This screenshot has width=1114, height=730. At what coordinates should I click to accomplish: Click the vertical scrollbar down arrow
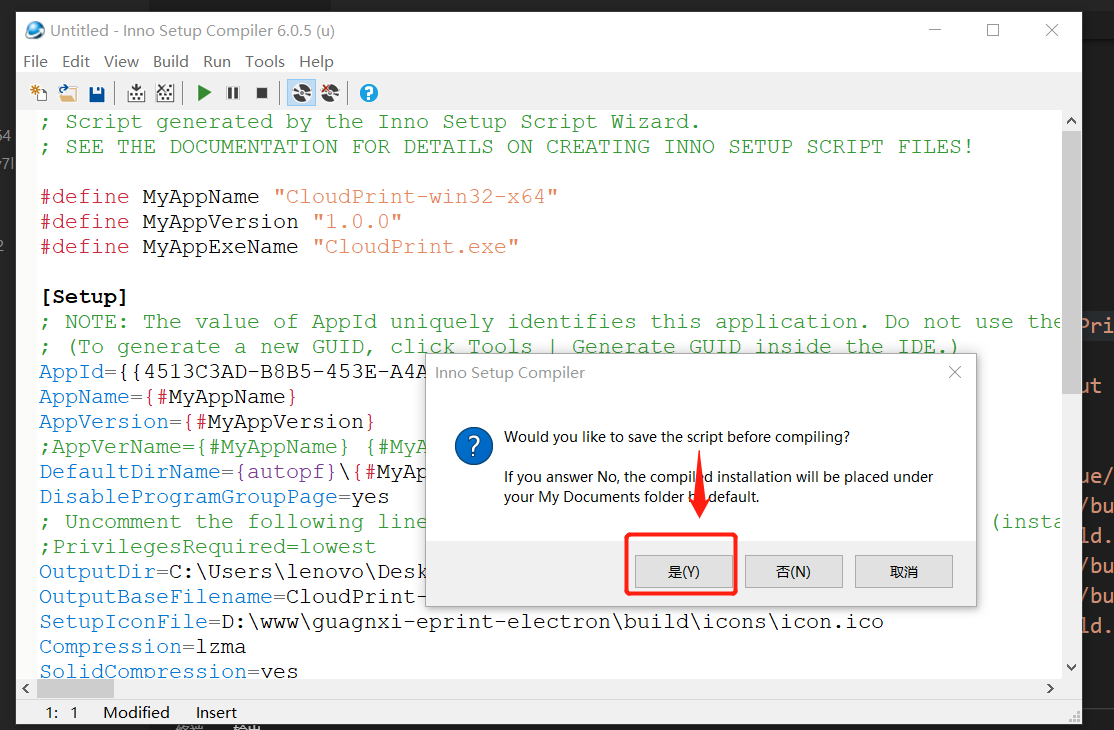1071,667
